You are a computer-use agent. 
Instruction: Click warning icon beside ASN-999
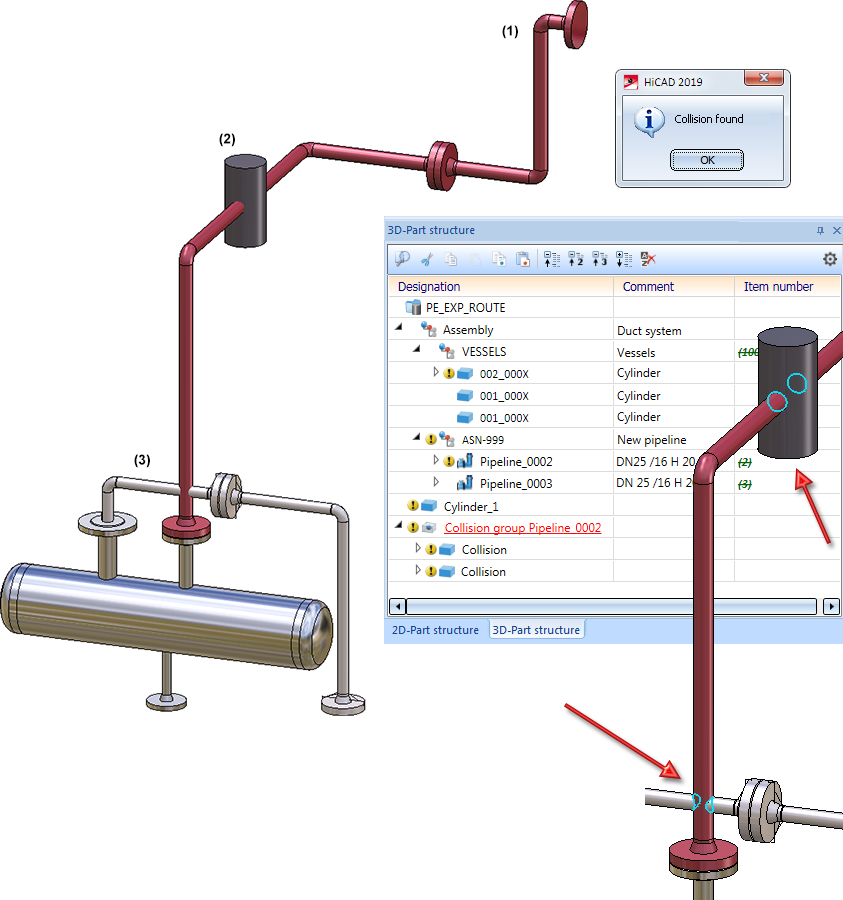click(431, 440)
